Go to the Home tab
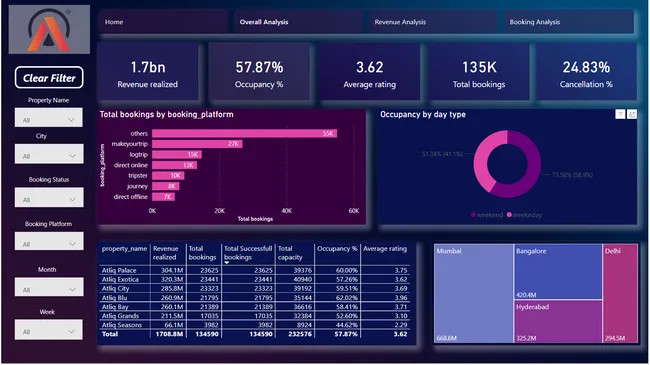The image size is (650, 365). tap(163, 22)
